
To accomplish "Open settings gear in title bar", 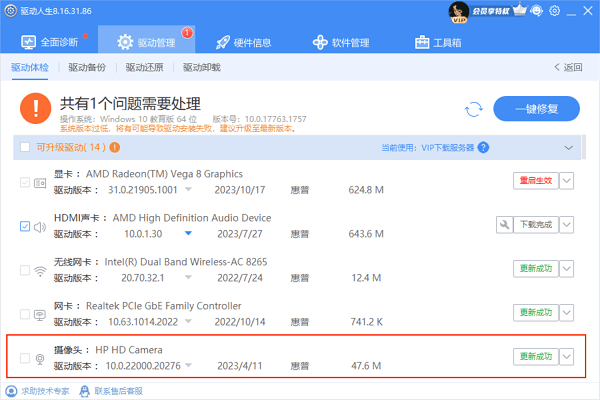I will coord(554,11).
